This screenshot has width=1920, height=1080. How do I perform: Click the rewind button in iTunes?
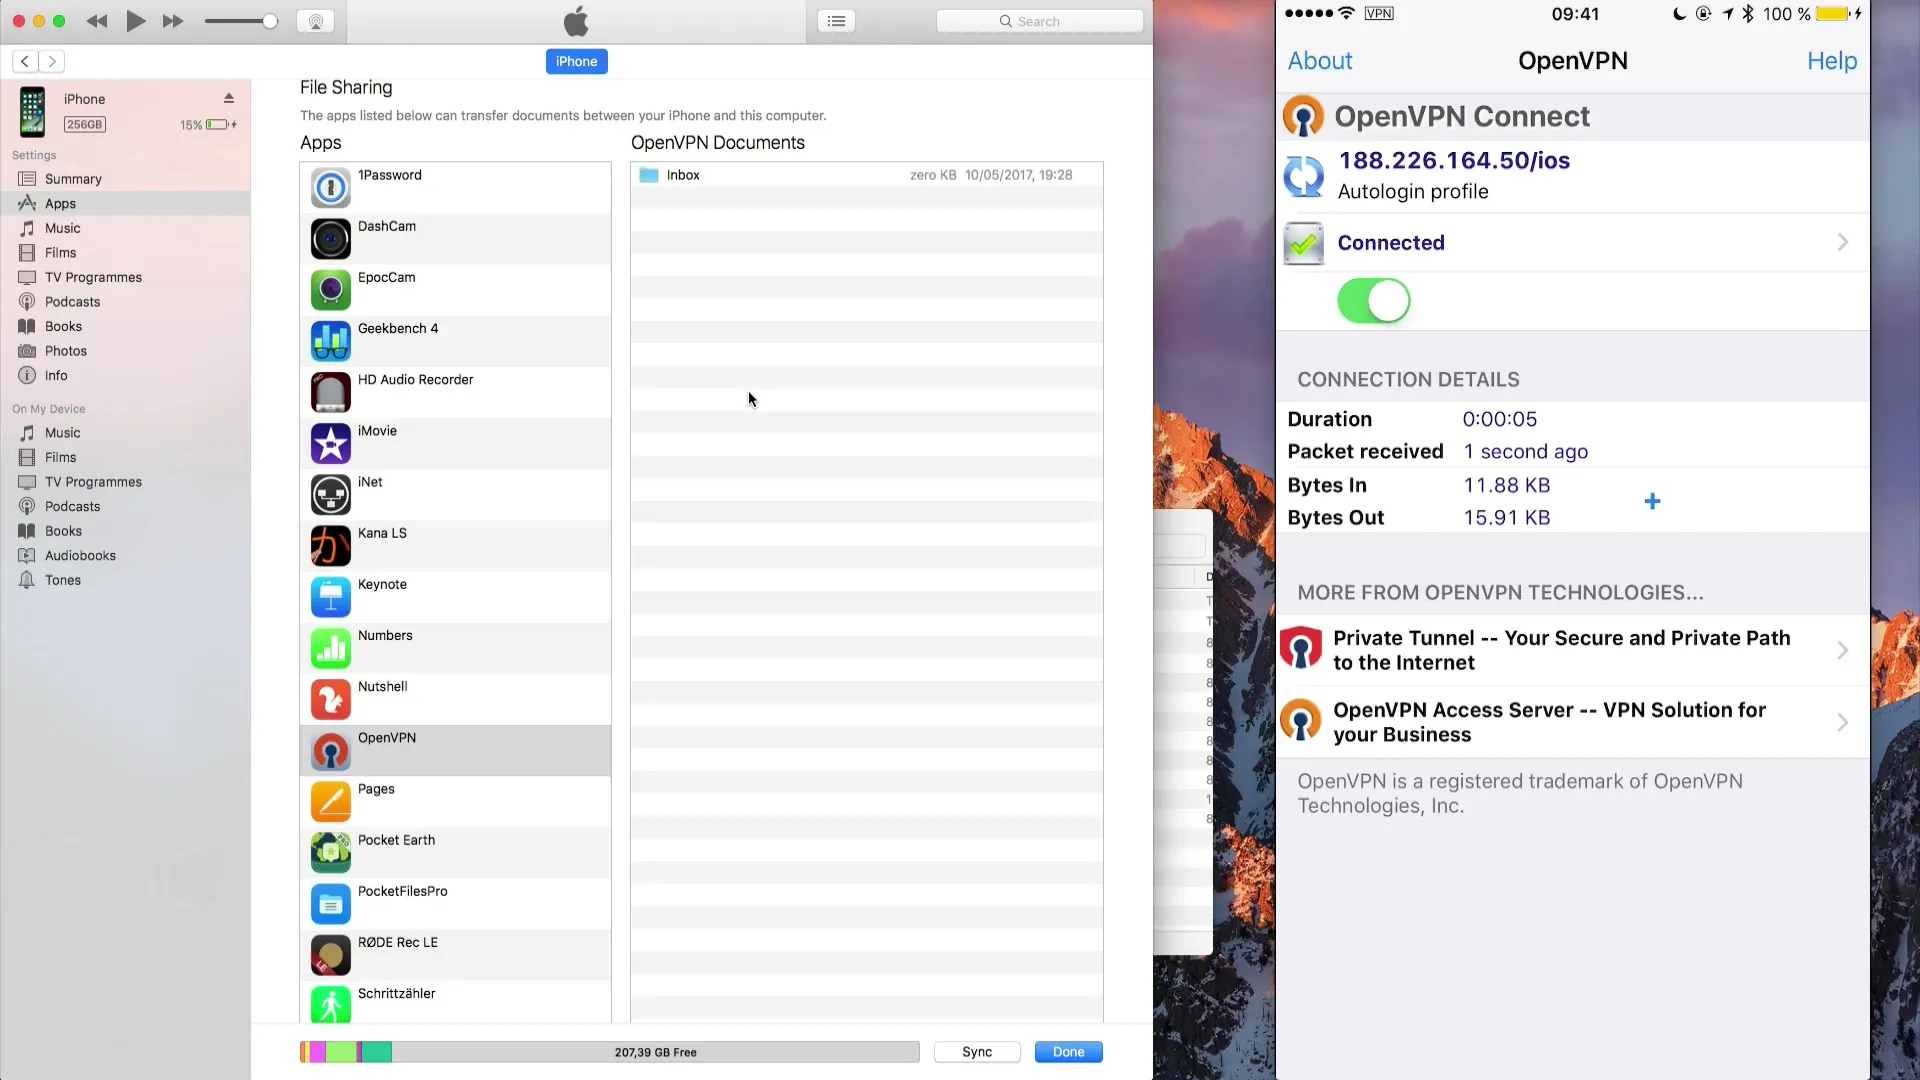97,21
